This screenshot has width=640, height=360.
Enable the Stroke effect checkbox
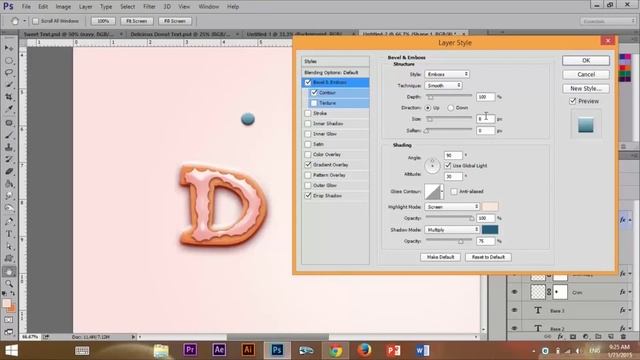[308, 113]
